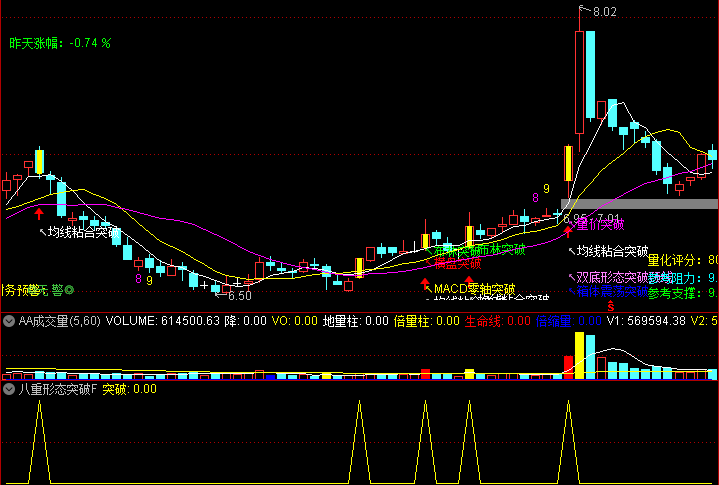Select the 双底形态突破 signal label
The image size is (719, 485).
(x=612, y=277)
